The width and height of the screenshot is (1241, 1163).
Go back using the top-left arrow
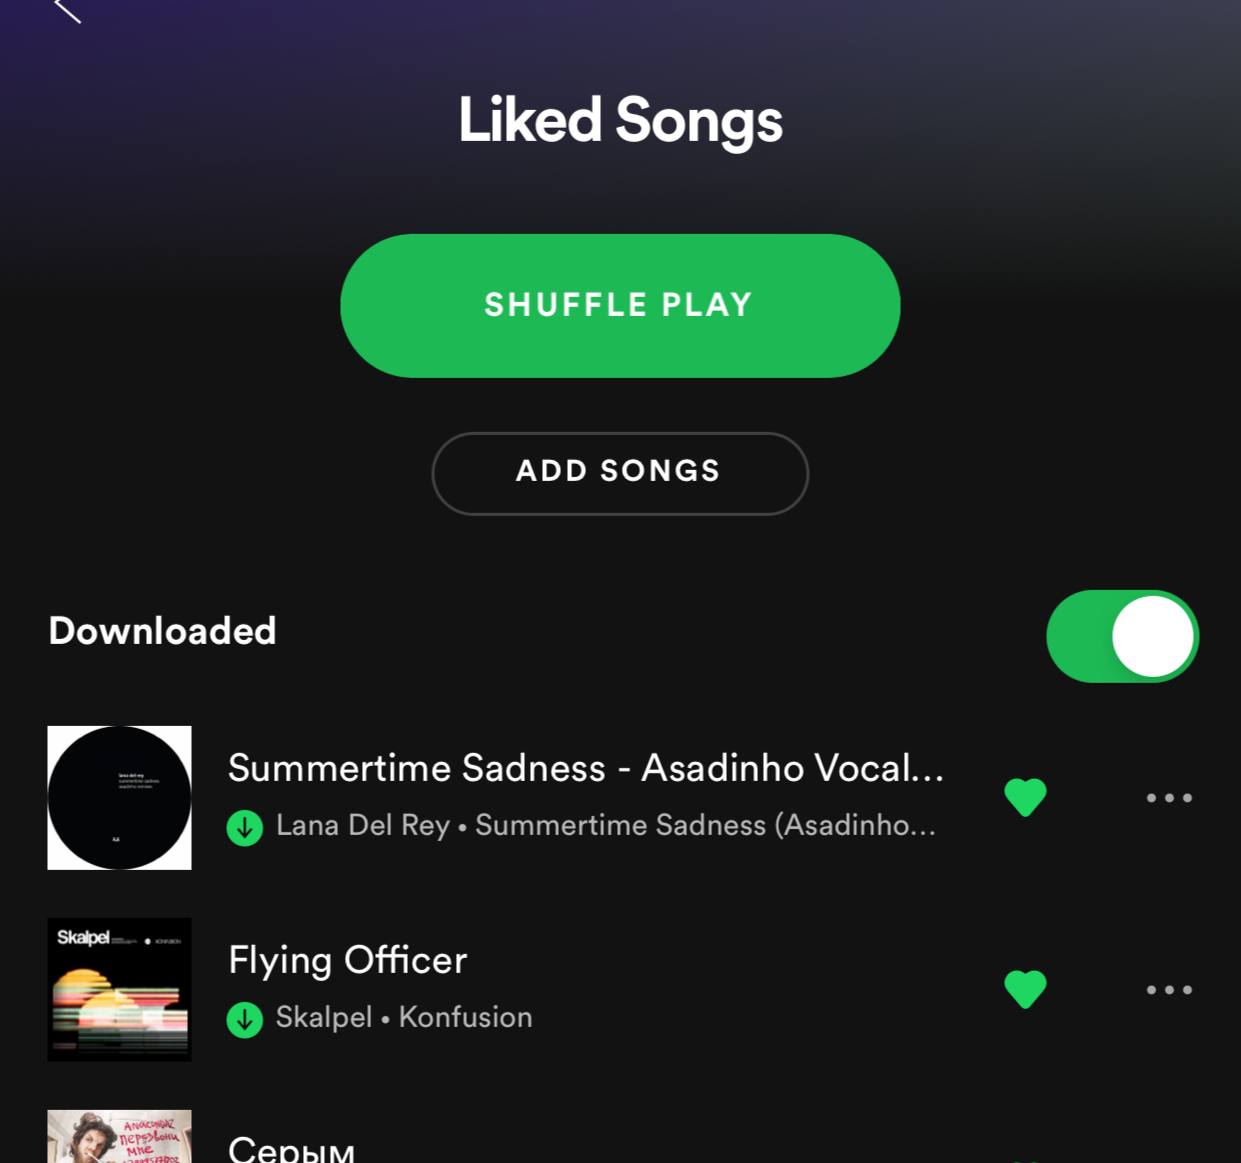(67, 10)
